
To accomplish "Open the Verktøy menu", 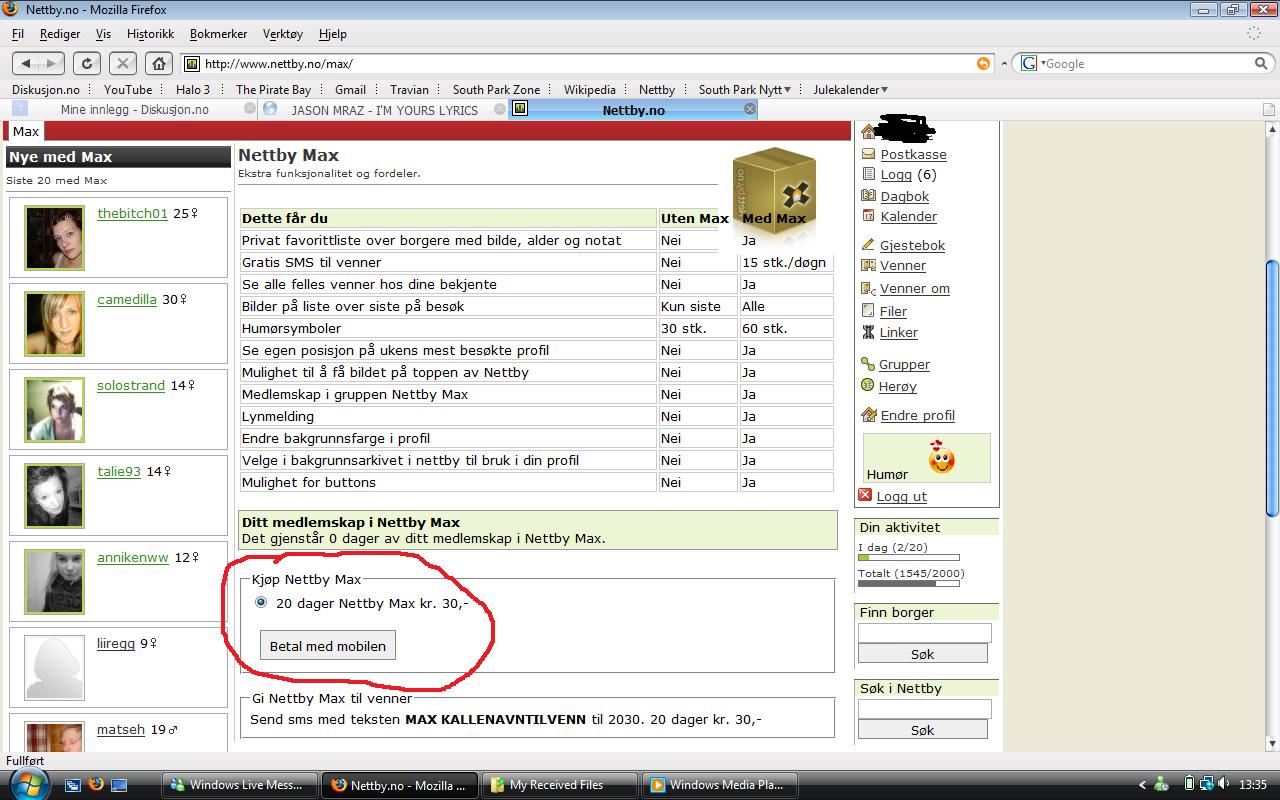I will click(283, 33).
